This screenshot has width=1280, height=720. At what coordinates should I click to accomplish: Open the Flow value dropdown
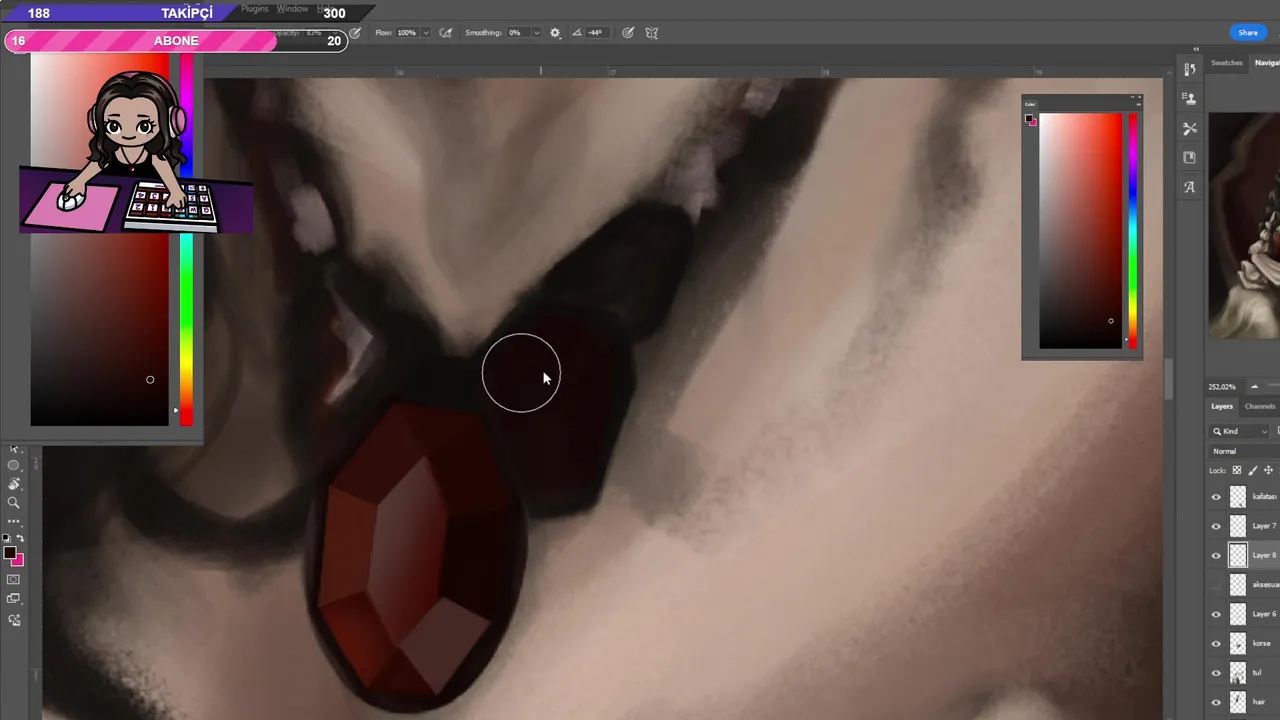pos(425,33)
